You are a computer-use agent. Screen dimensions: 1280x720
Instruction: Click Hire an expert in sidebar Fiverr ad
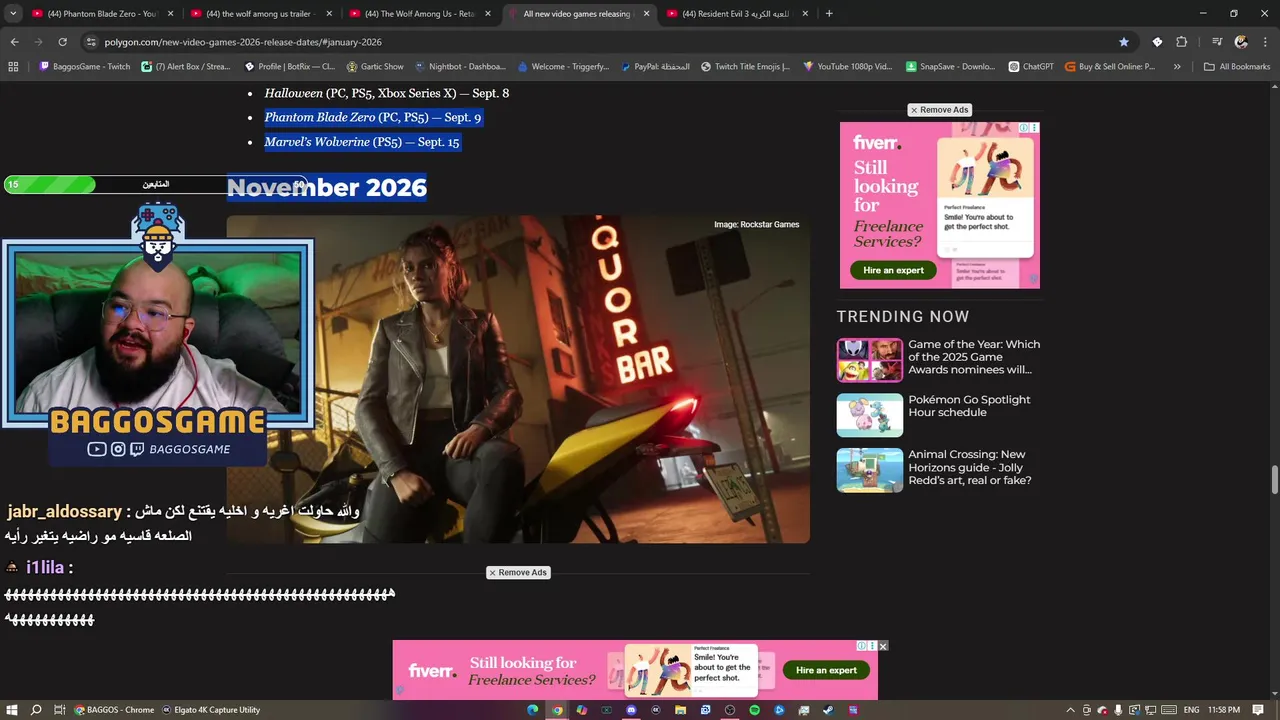click(x=894, y=270)
